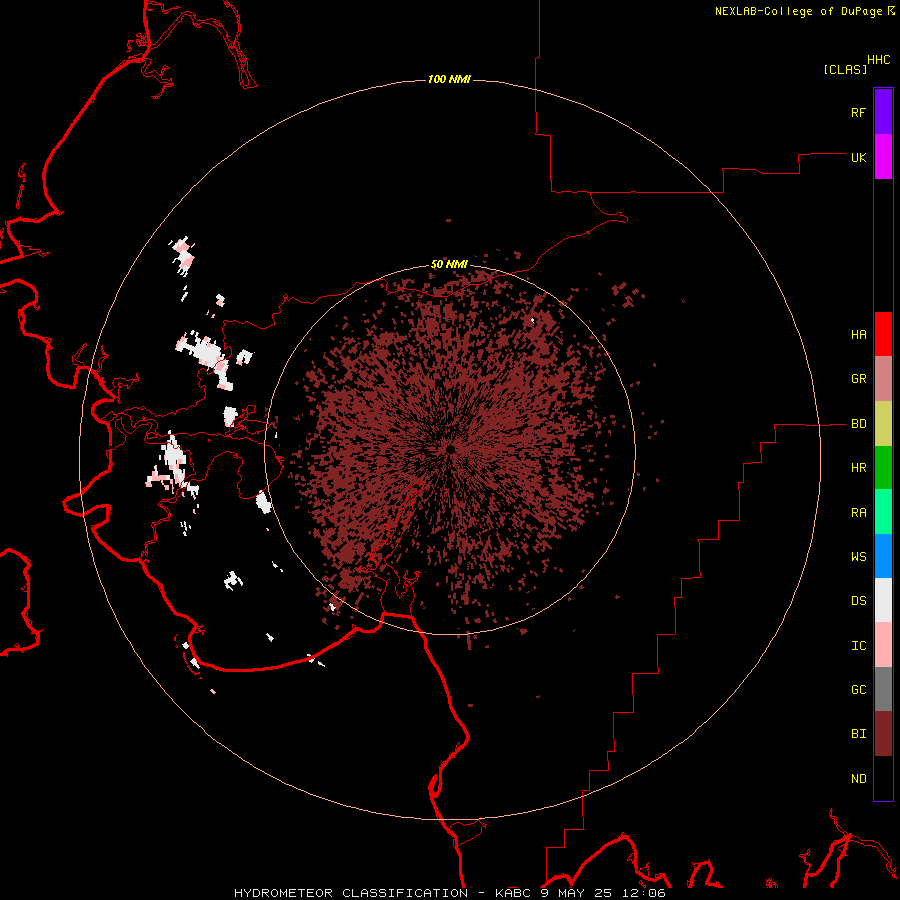The height and width of the screenshot is (900, 900).
Task: Click the DS legend label
Action: tap(858, 601)
